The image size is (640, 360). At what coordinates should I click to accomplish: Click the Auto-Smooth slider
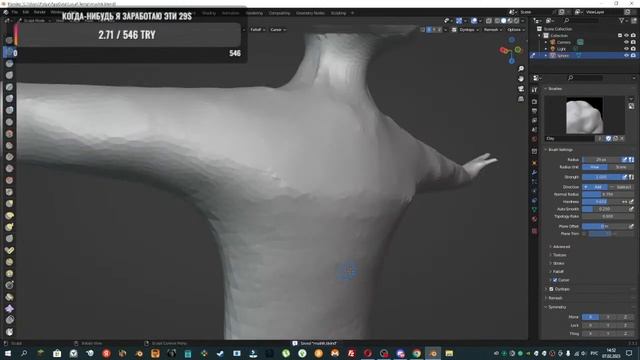(604, 209)
